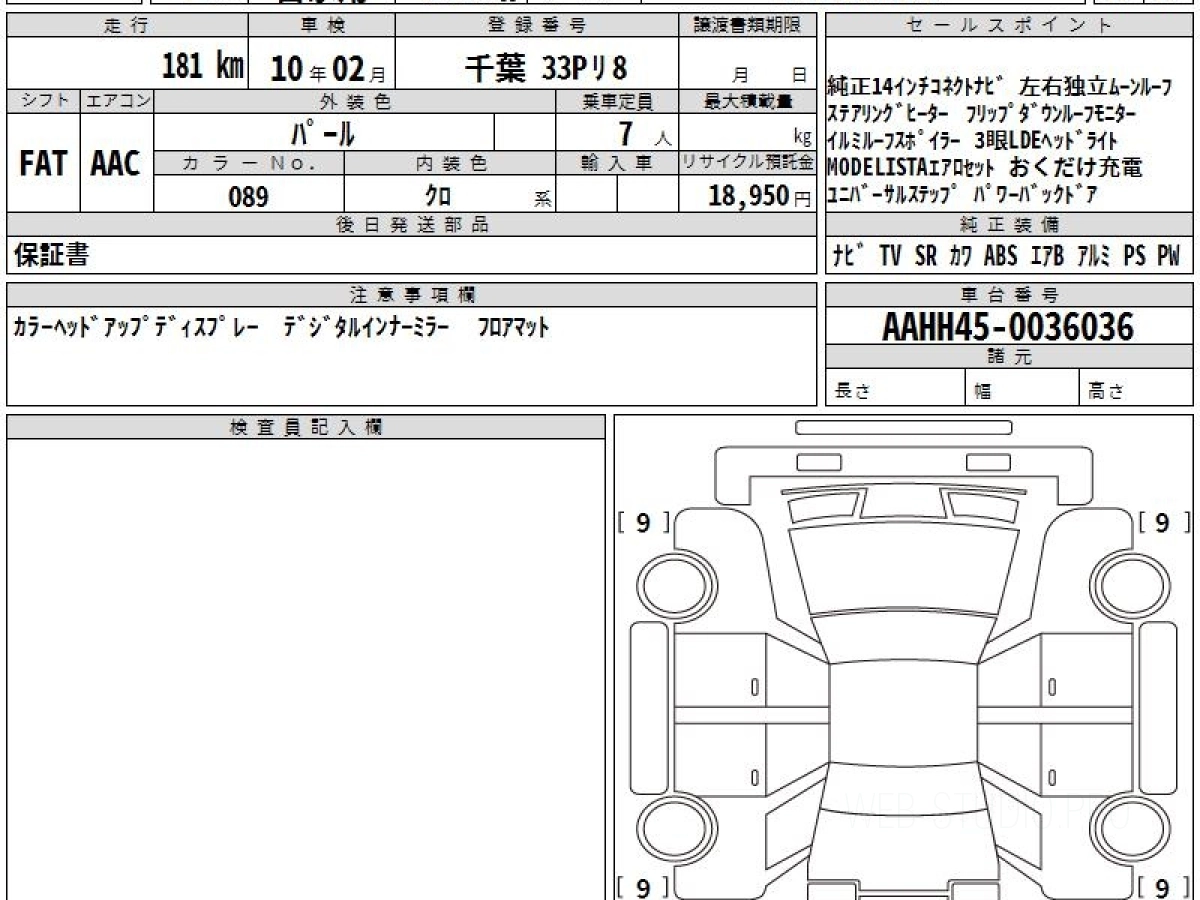Select equipment code "SR"
Screen dimensions: 1200x900
pyautogui.click(x=926, y=256)
